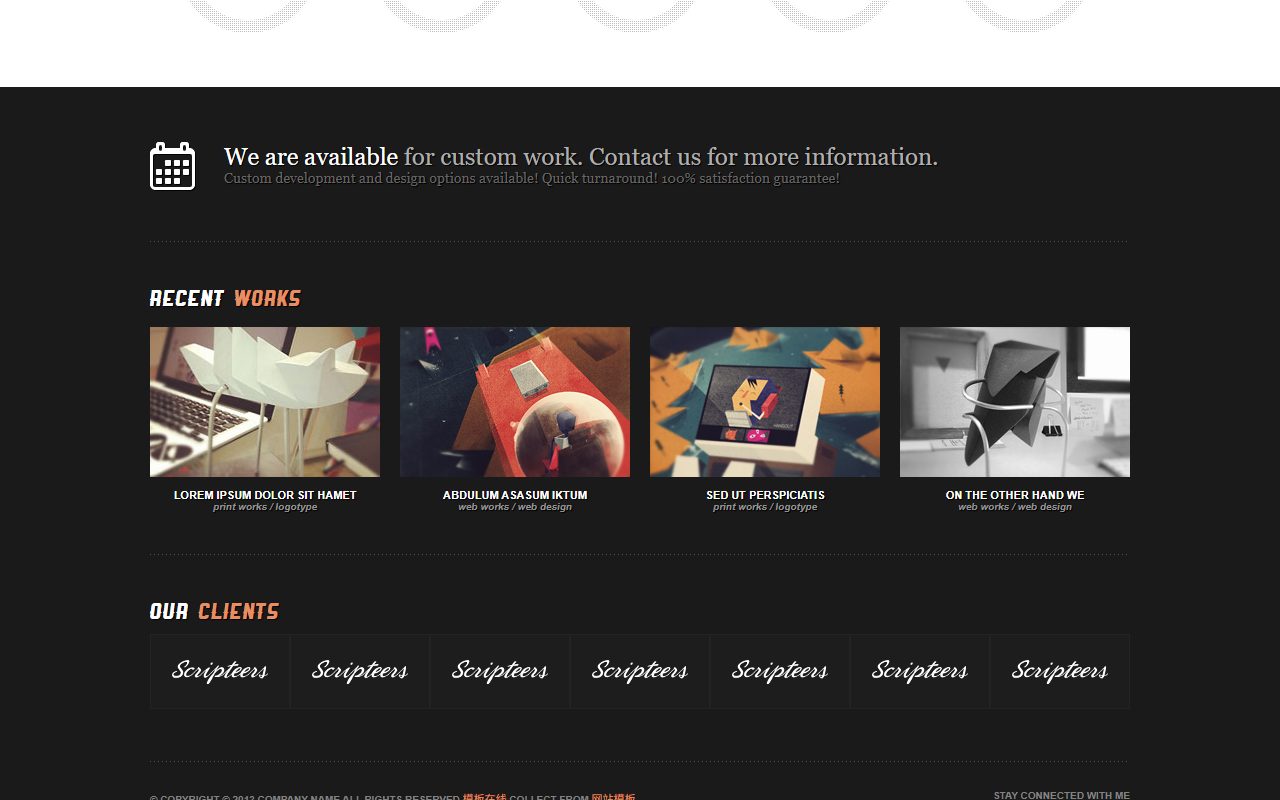Click the 'Recent Works' heading
This screenshot has width=1280, height=800.
tap(225, 298)
